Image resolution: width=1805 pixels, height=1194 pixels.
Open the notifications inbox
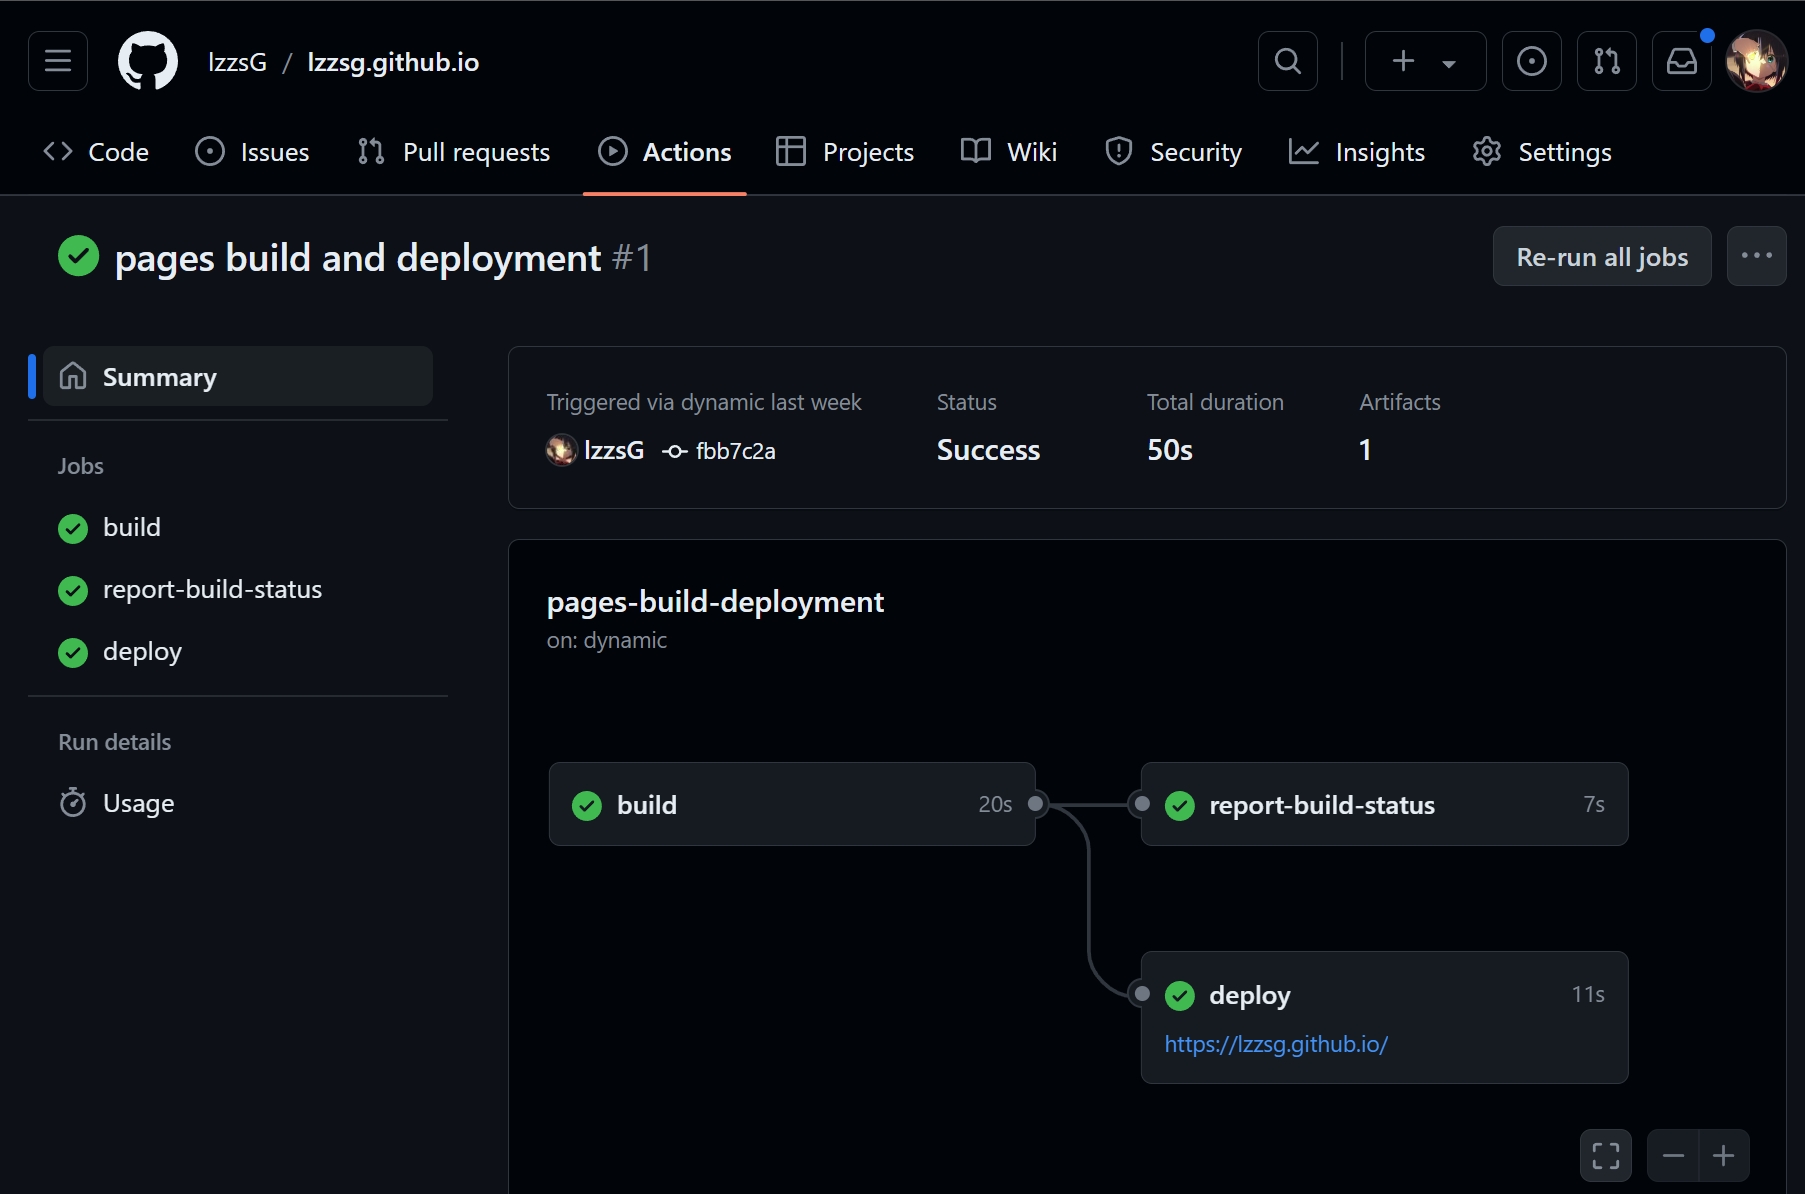pos(1682,61)
